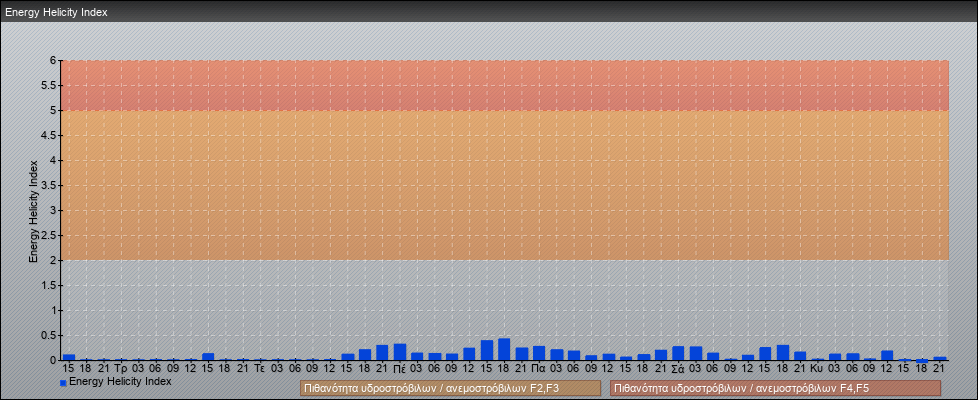Viewport: 978px width, 400px height.
Task: Select the Πέ day label on x-axis
Action: click(400, 369)
